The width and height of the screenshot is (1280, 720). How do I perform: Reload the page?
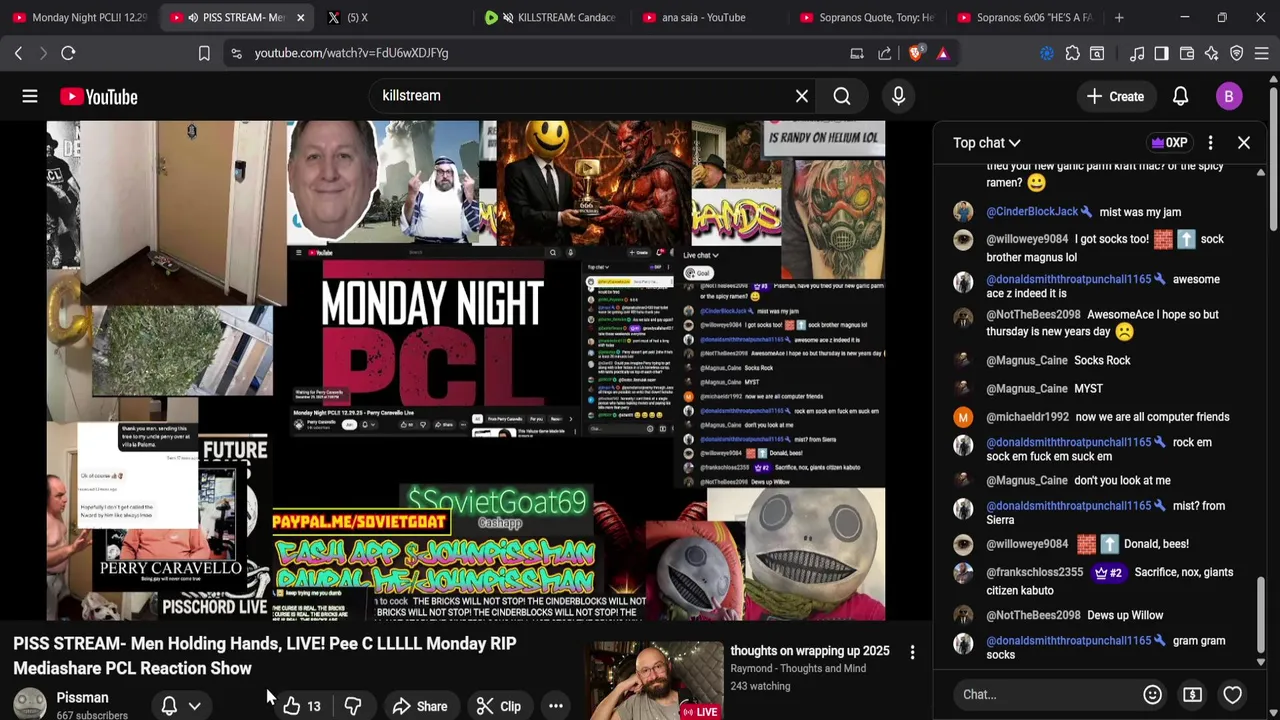pos(68,53)
